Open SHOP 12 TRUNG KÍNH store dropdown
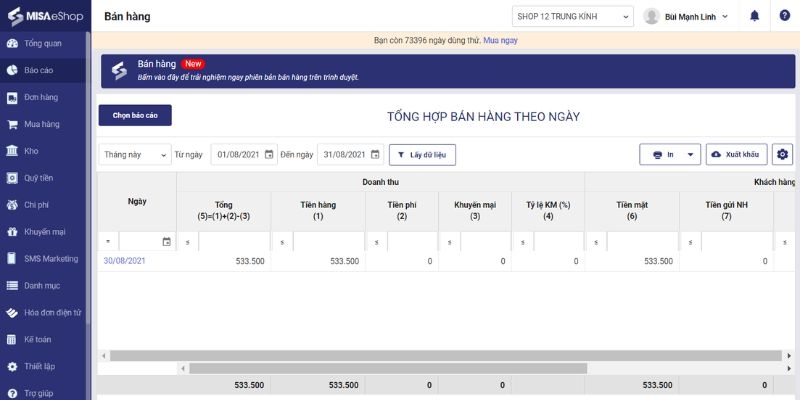This screenshot has height=400, width=800. pos(573,16)
